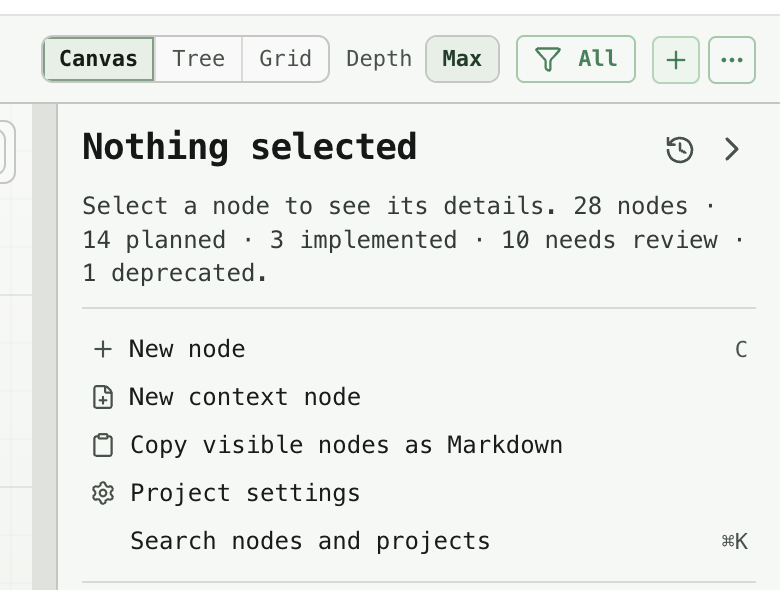Open the three-dots more options menu
780x590 pixels.
732,60
